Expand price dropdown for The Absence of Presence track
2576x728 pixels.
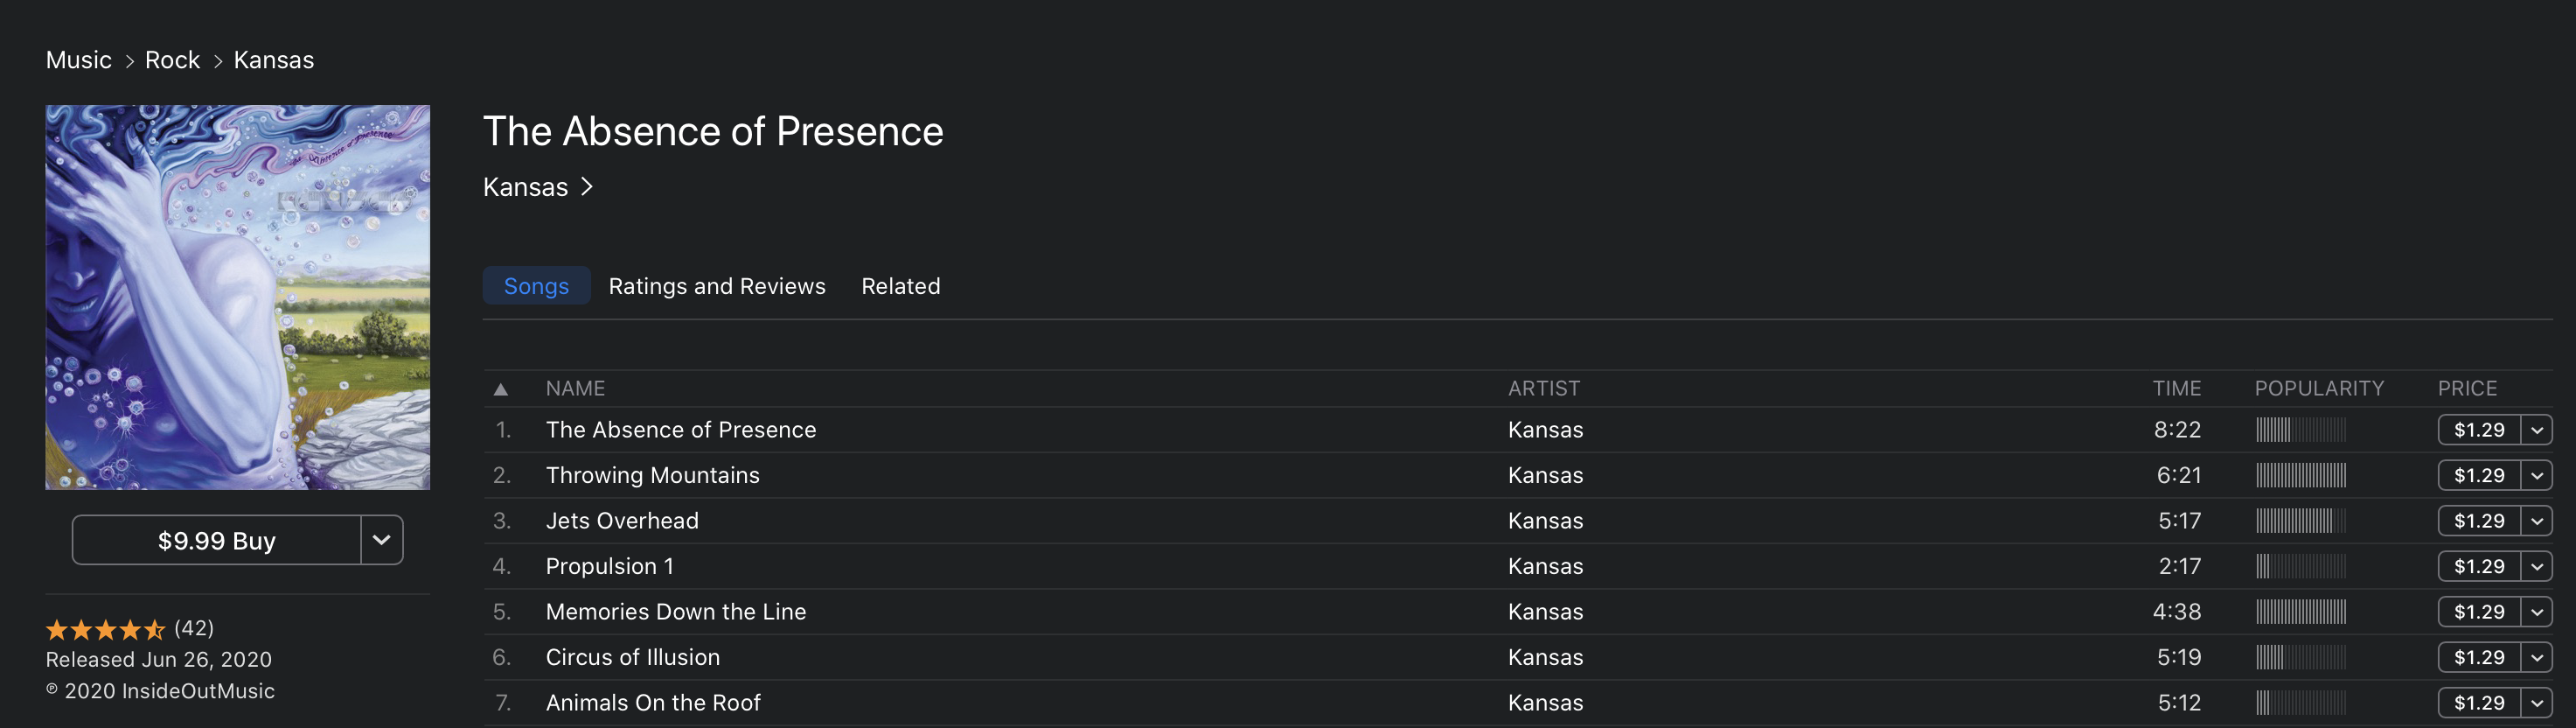point(2536,430)
